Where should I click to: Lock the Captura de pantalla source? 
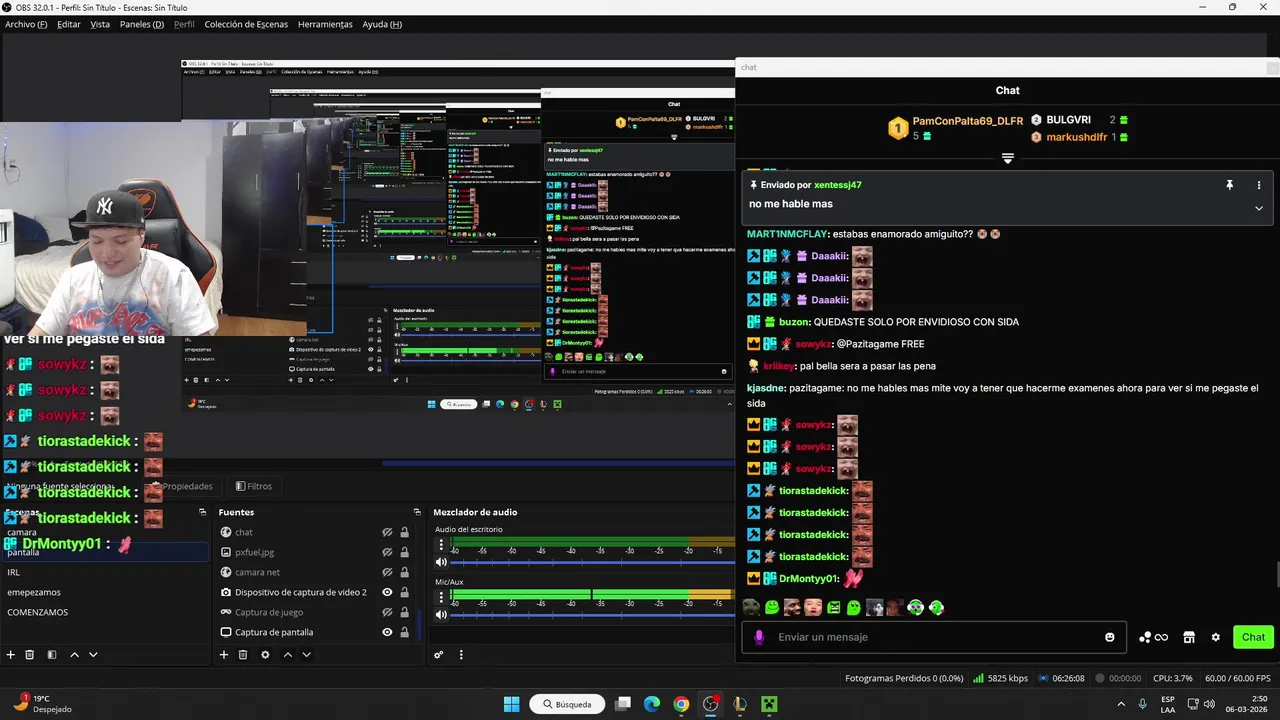[x=405, y=632]
